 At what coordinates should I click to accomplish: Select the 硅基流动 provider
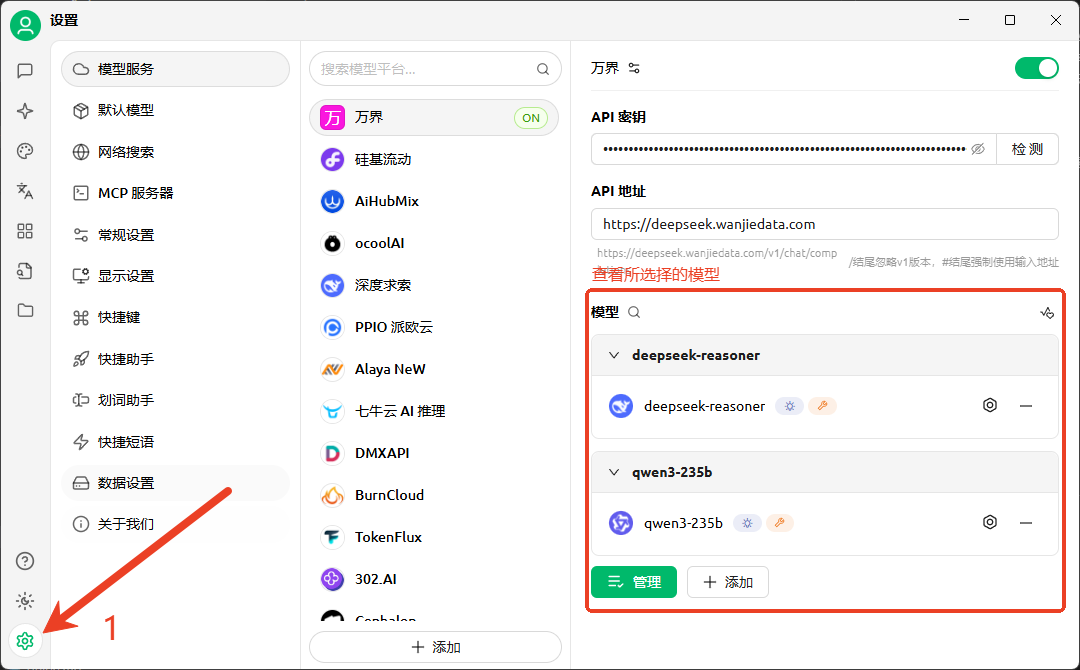point(434,160)
